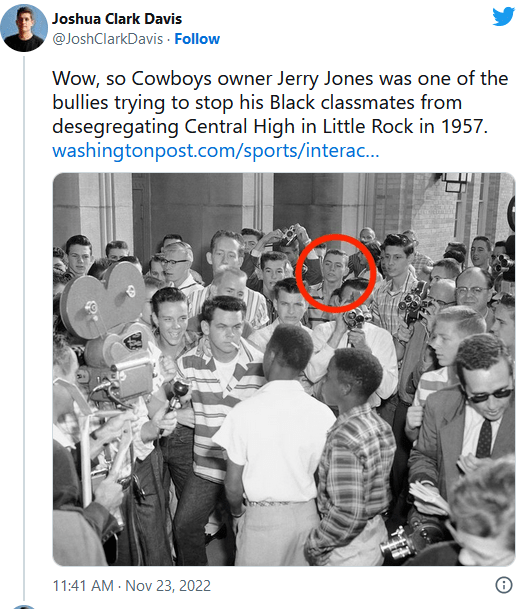Click the partial avatar of next reply
This screenshot has width=528, height=609.
[24, 607]
